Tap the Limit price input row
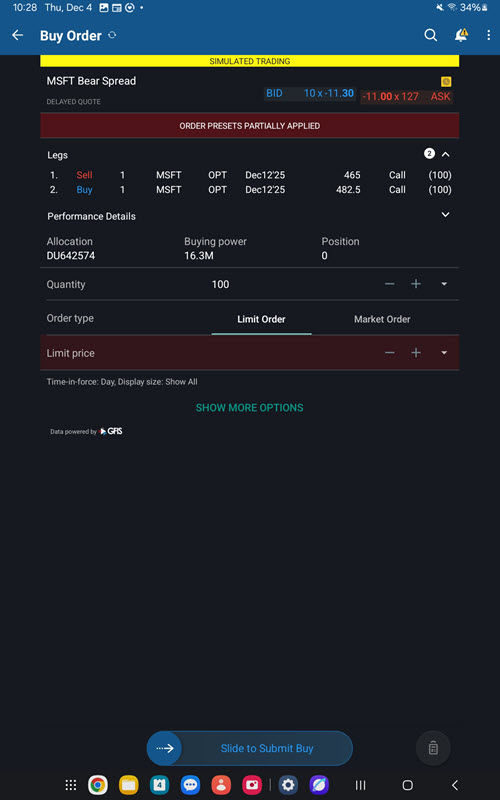The height and width of the screenshot is (800, 500). 249,353
